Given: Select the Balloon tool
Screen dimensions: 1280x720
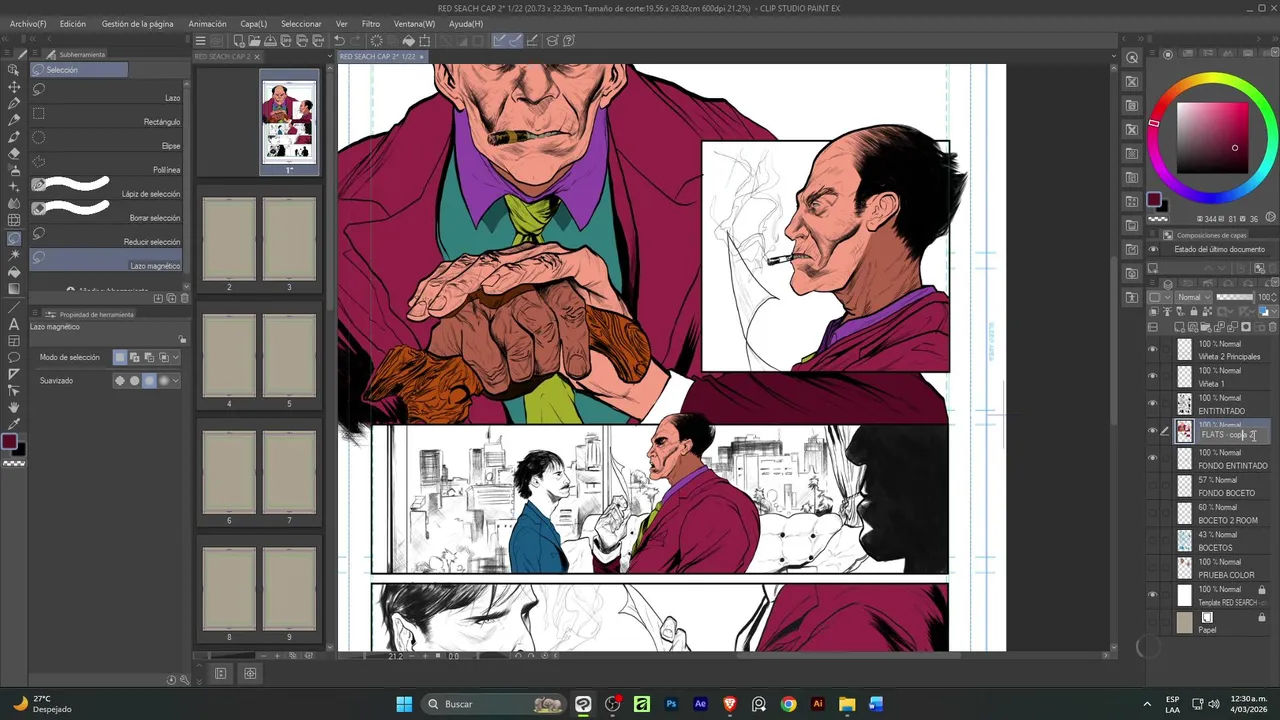Looking at the screenshot, I should [x=14, y=357].
